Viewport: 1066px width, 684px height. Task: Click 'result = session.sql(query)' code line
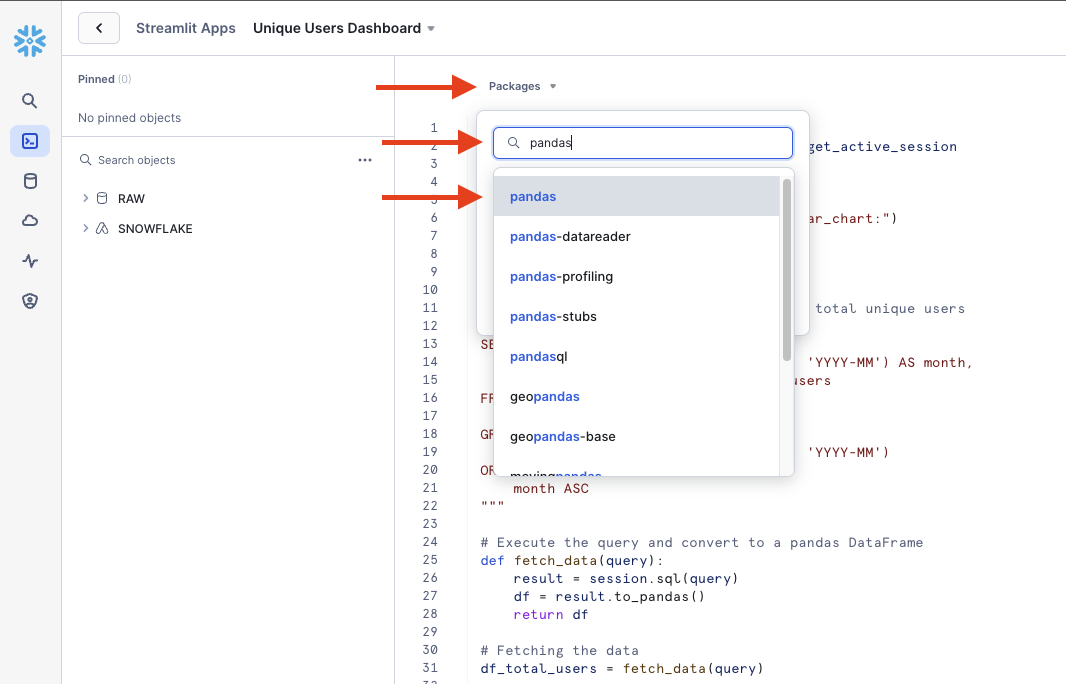pos(625,579)
